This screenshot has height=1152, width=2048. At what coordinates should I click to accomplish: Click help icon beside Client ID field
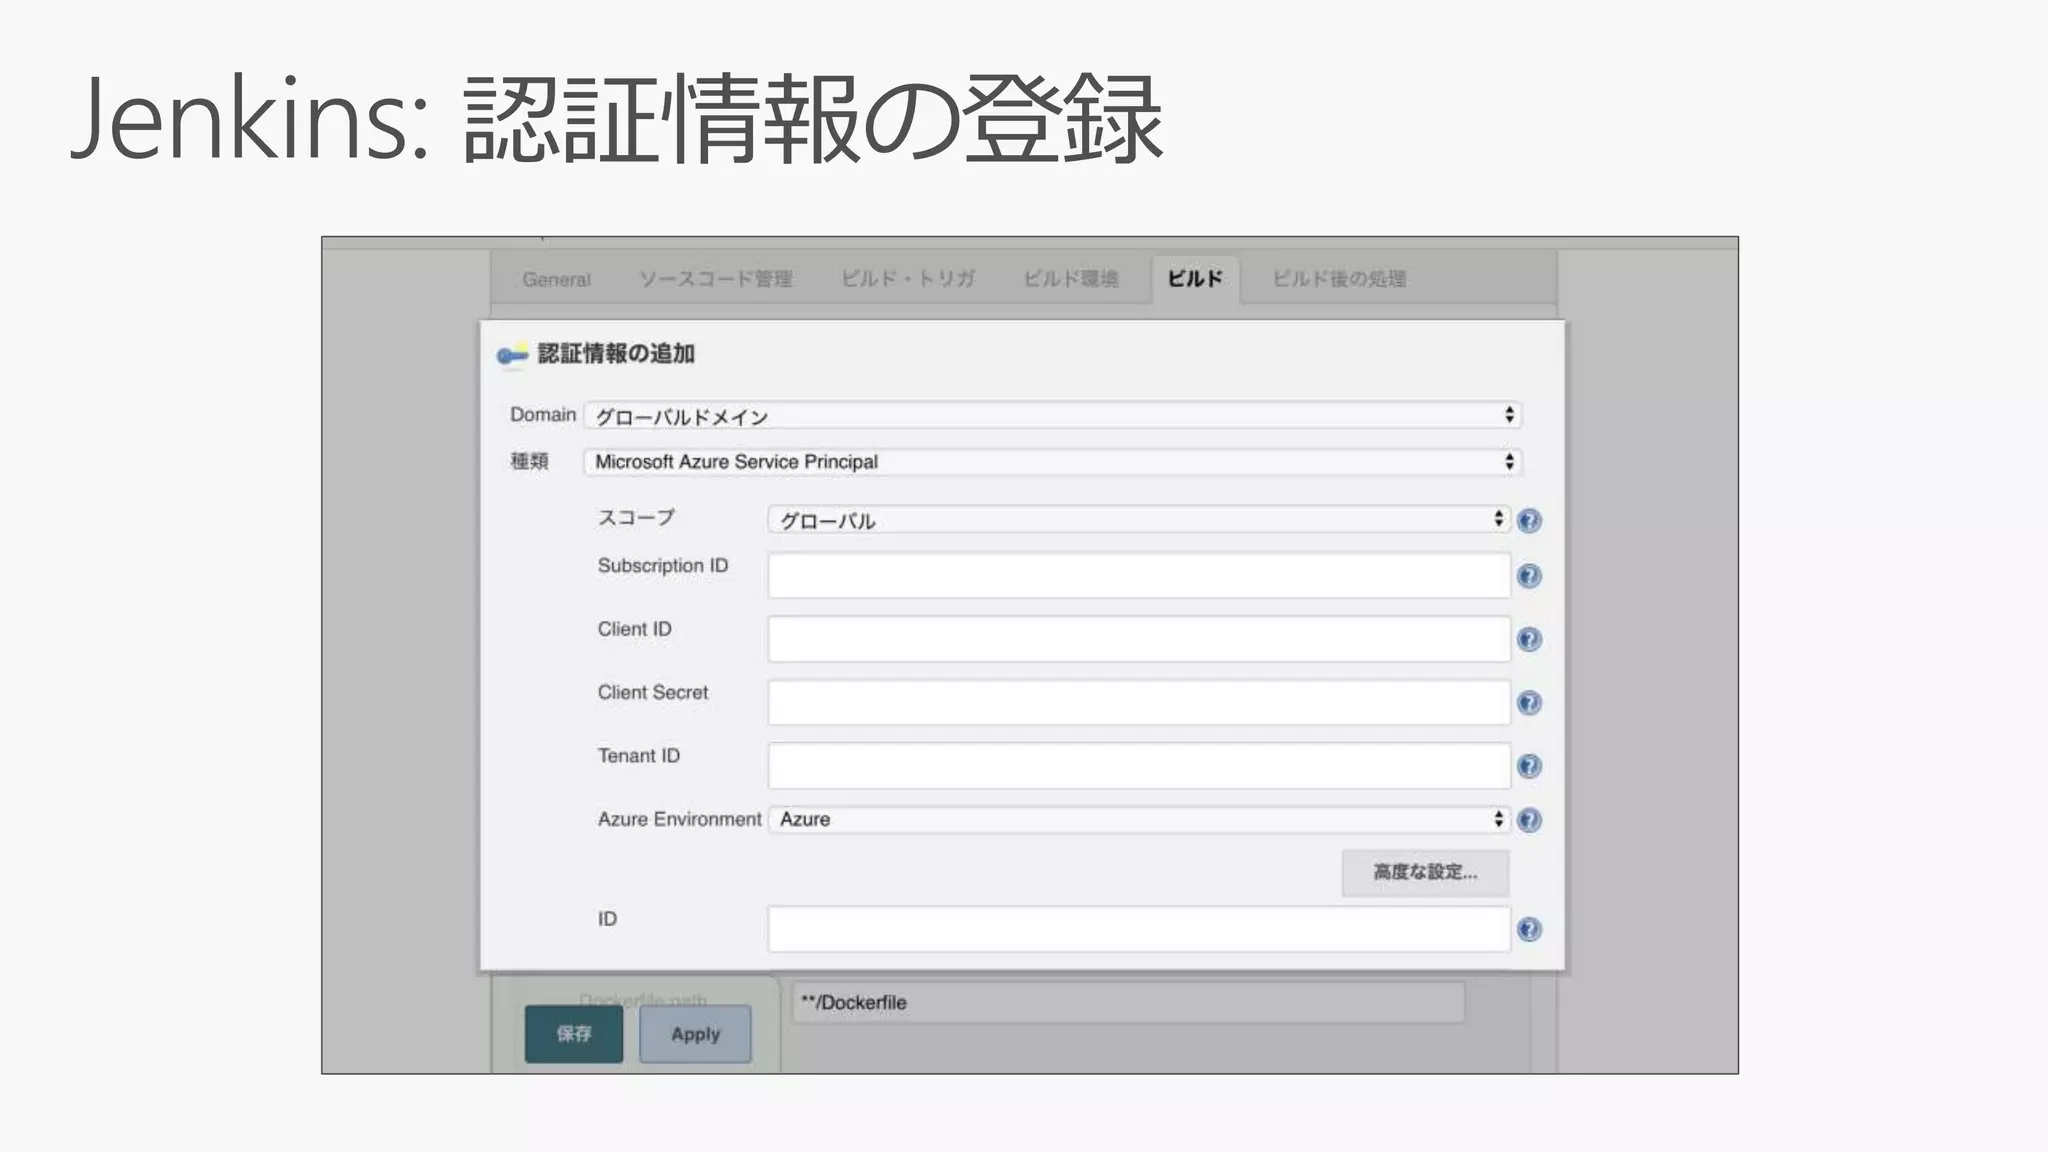[x=1529, y=639]
